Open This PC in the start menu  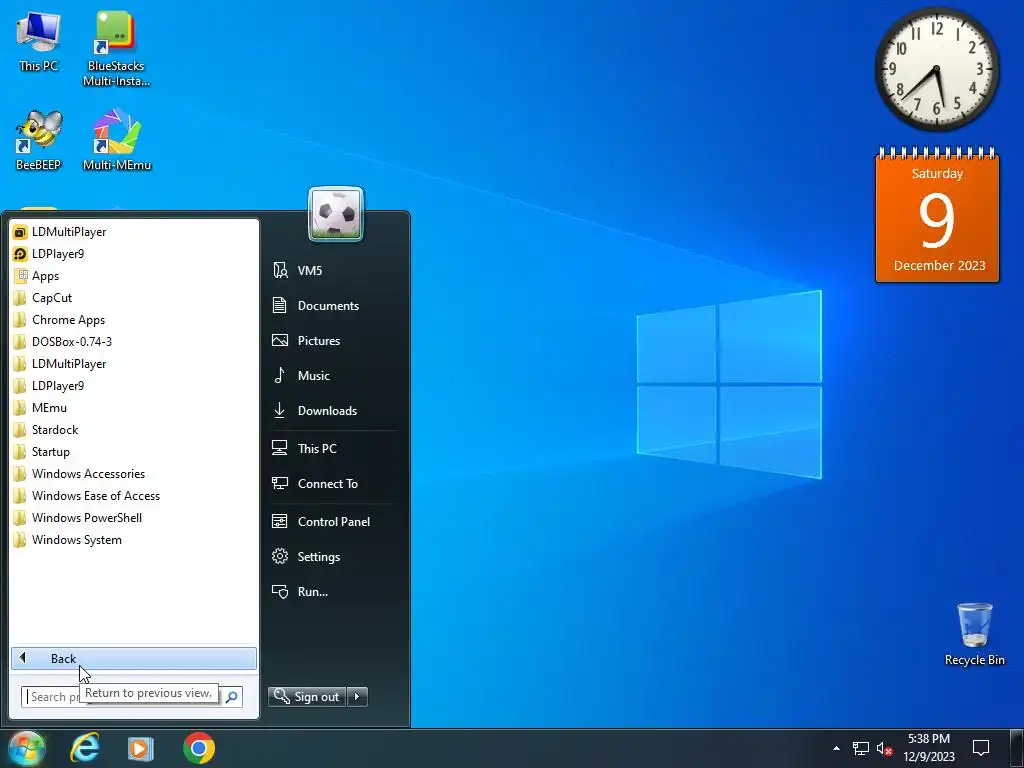[333, 449]
